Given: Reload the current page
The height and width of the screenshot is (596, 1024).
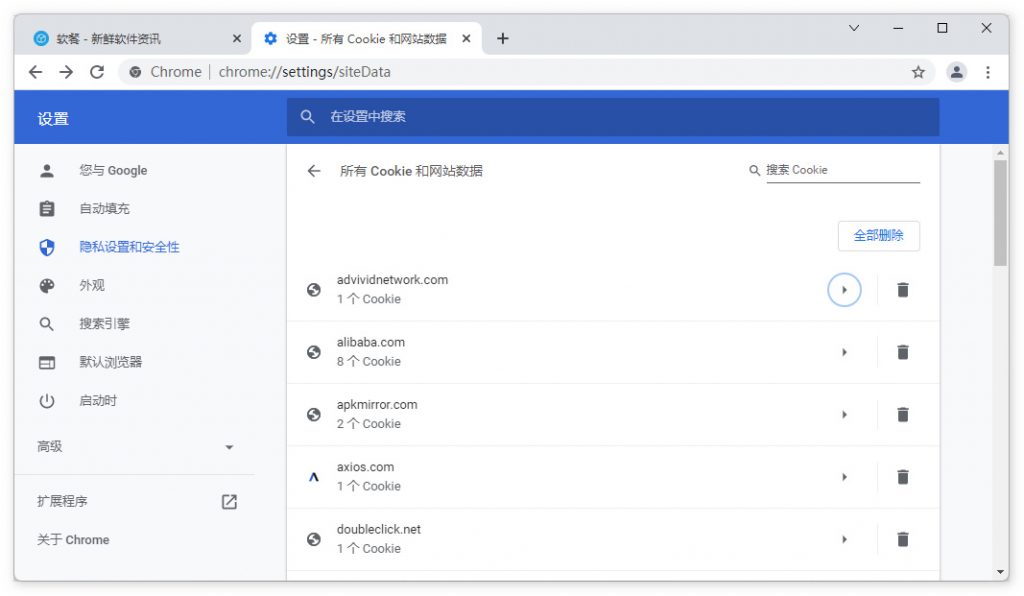Looking at the screenshot, I should coord(96,72).
